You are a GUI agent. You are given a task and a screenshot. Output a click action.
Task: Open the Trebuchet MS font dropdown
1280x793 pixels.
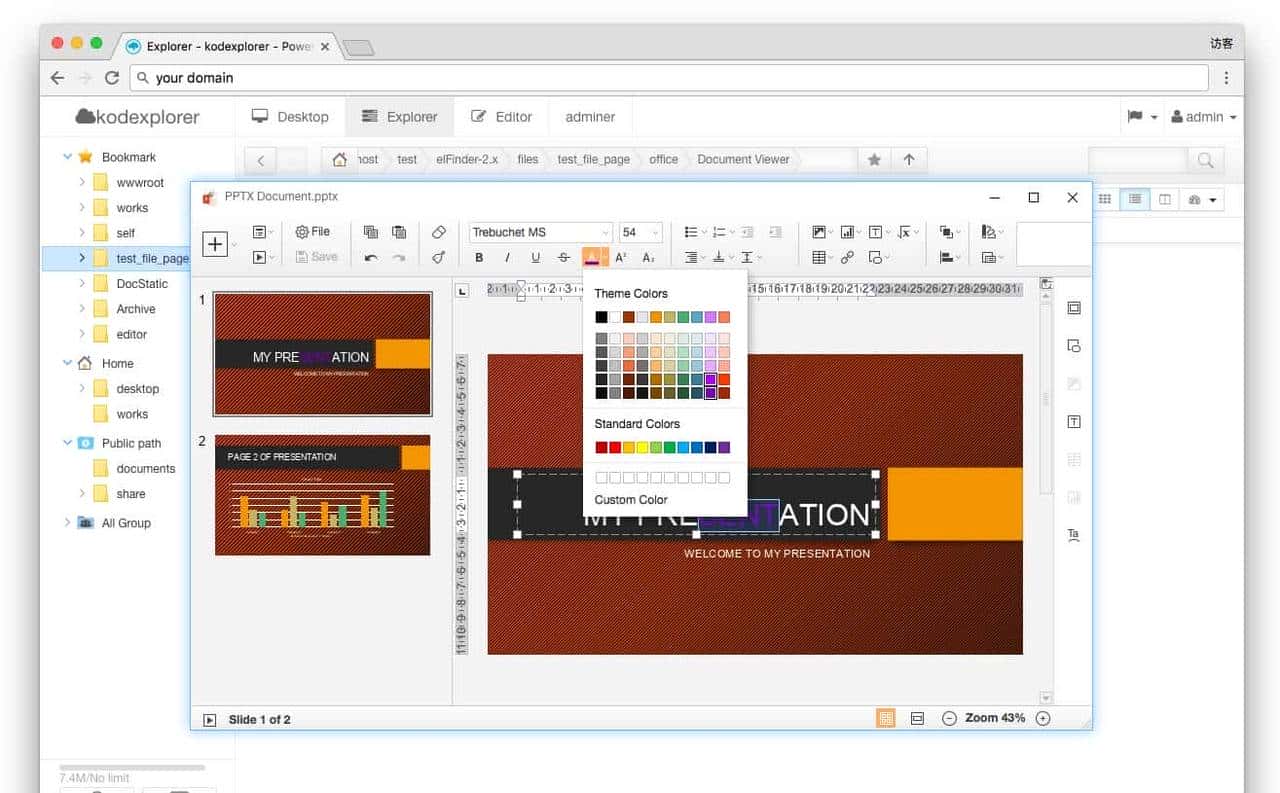540,232
